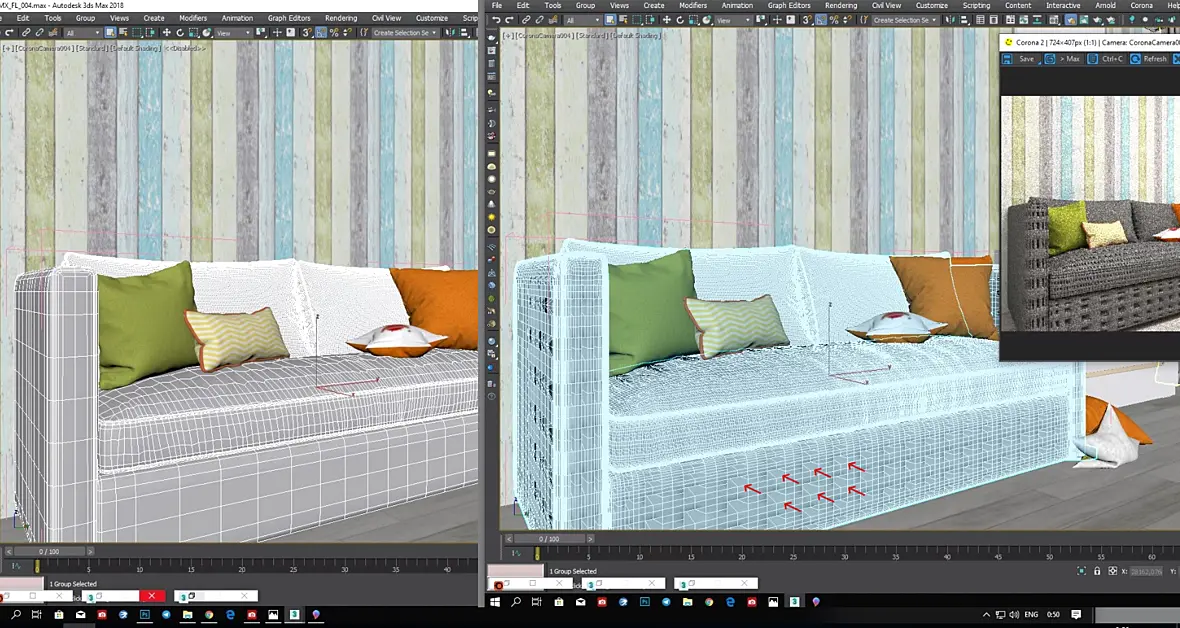
Task: Toggle 3D Snaps in the left window toolbar
Action: coord(306,32)
